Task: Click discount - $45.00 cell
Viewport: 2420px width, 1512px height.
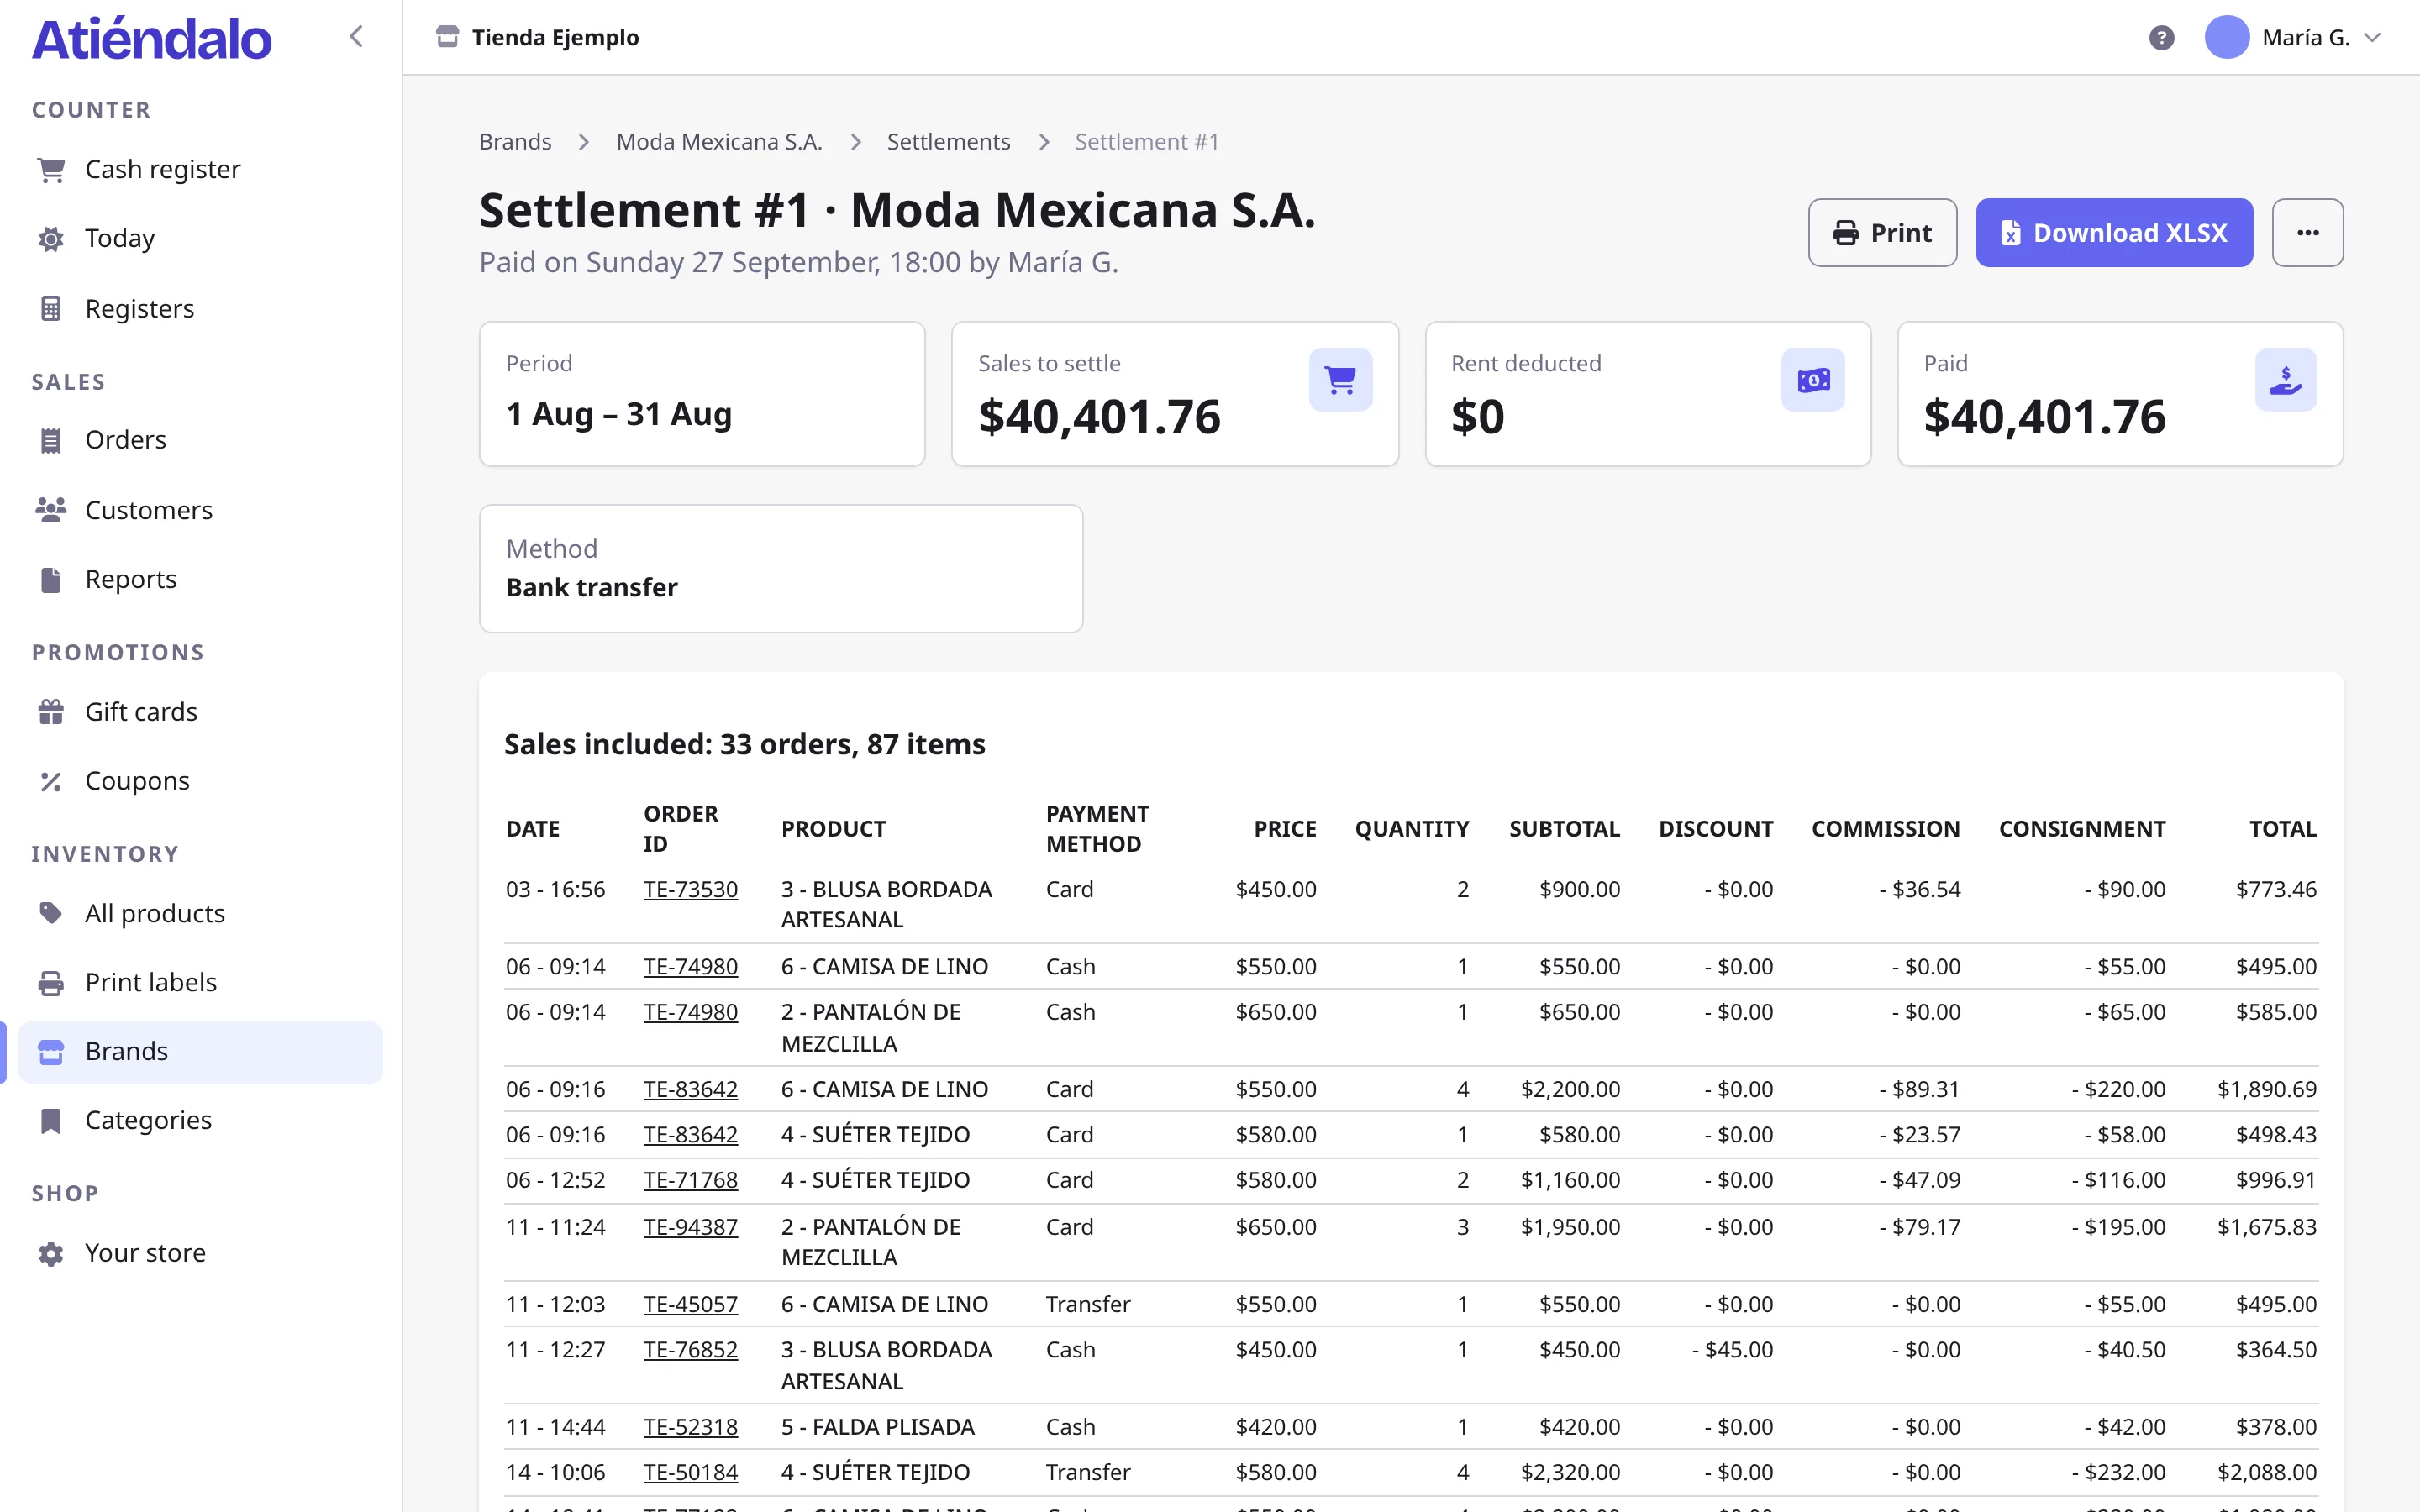Action: click(x=1732, y=1350)
